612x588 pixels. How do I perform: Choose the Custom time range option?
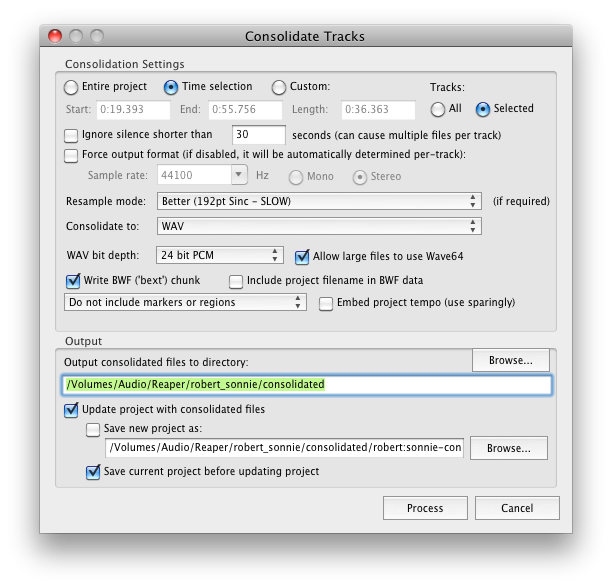[x=279, y=87]
